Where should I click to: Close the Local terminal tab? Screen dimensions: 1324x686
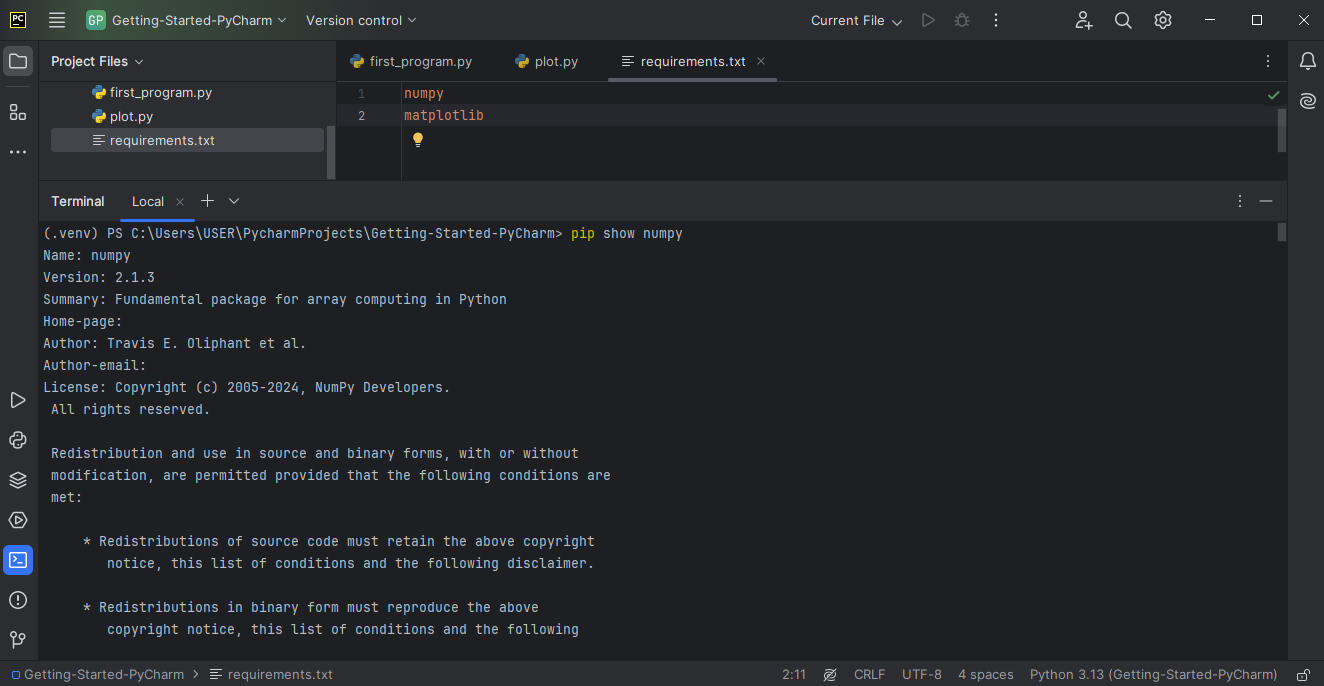pos(180,202)
